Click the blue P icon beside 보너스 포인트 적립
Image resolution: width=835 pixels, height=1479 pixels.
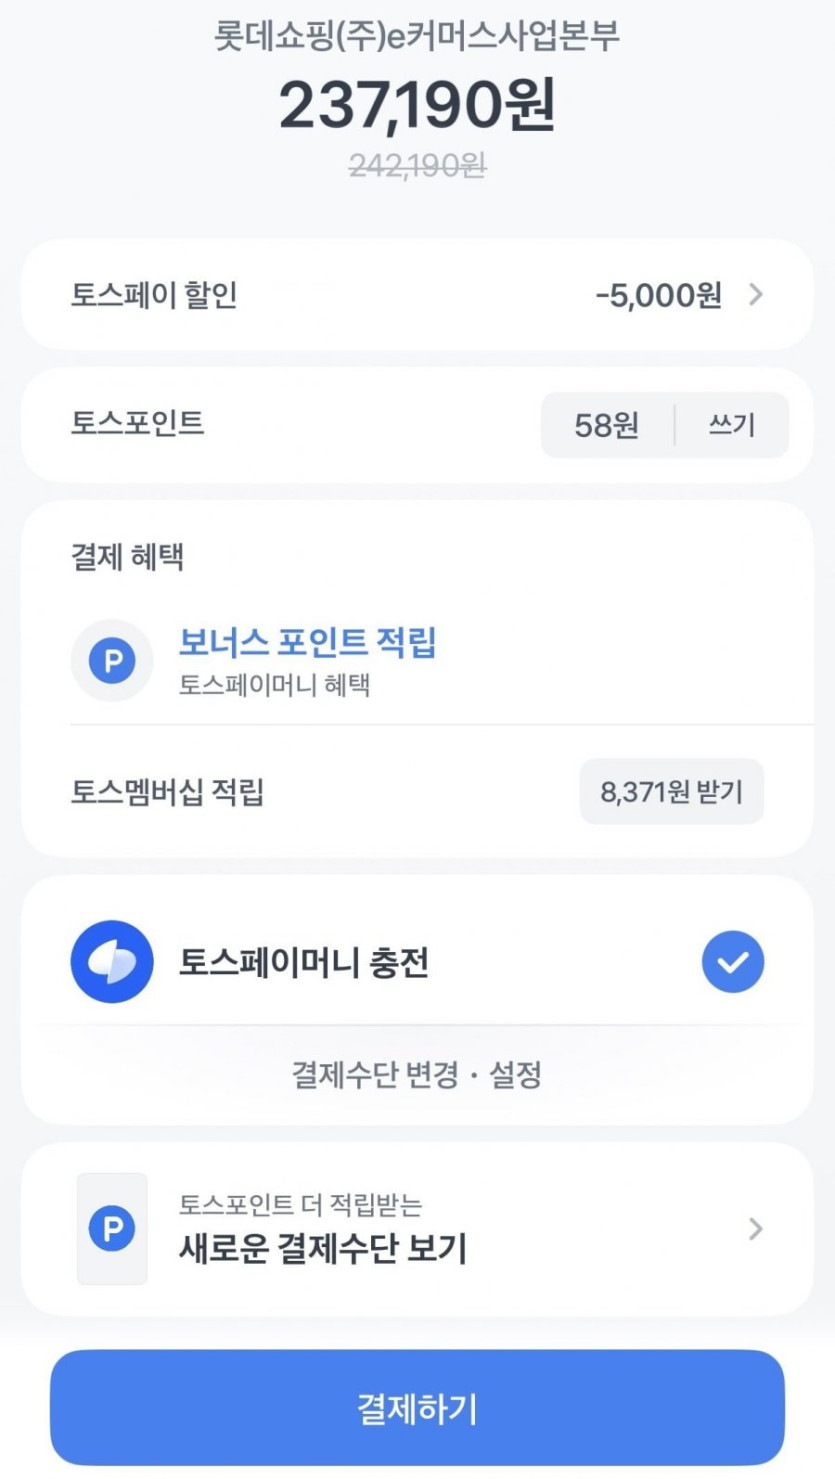click(x=112, y=661)
